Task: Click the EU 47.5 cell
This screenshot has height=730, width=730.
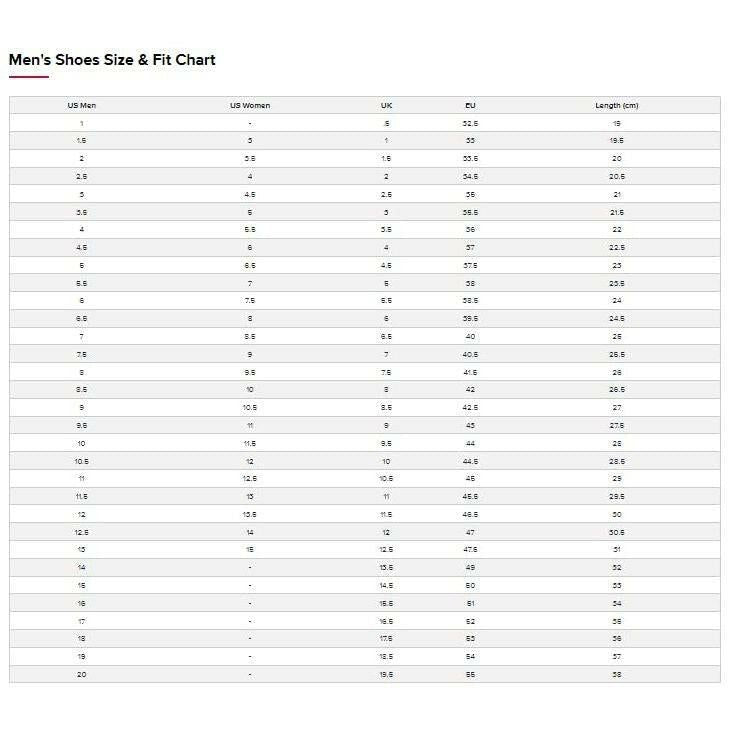Action: point(470,549)
